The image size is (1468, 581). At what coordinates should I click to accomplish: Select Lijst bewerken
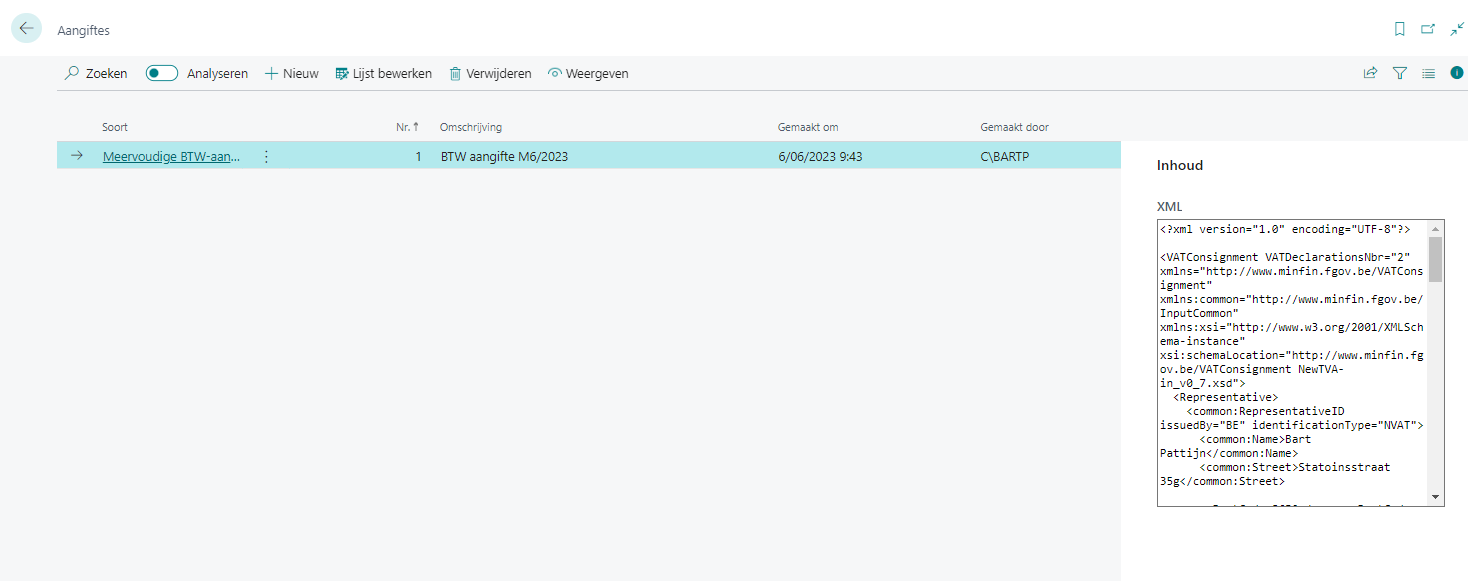(x=383, y=73)
